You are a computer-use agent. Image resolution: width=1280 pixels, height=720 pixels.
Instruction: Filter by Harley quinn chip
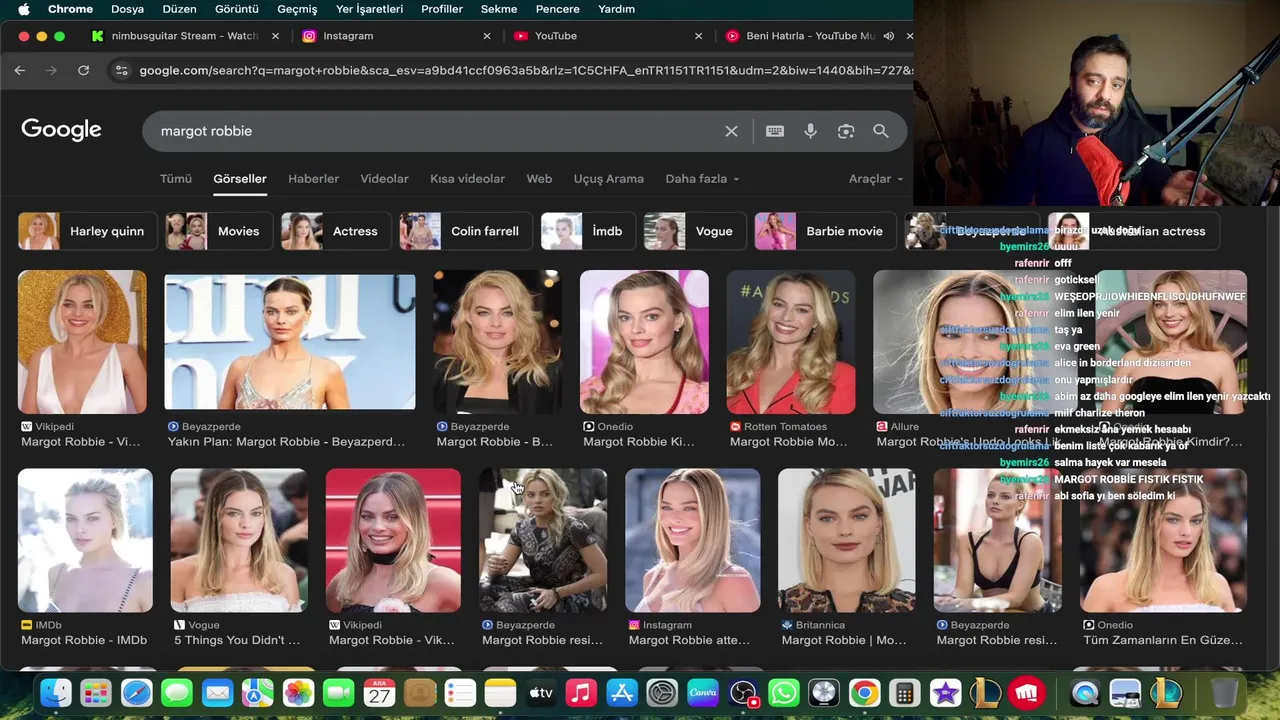88,231
